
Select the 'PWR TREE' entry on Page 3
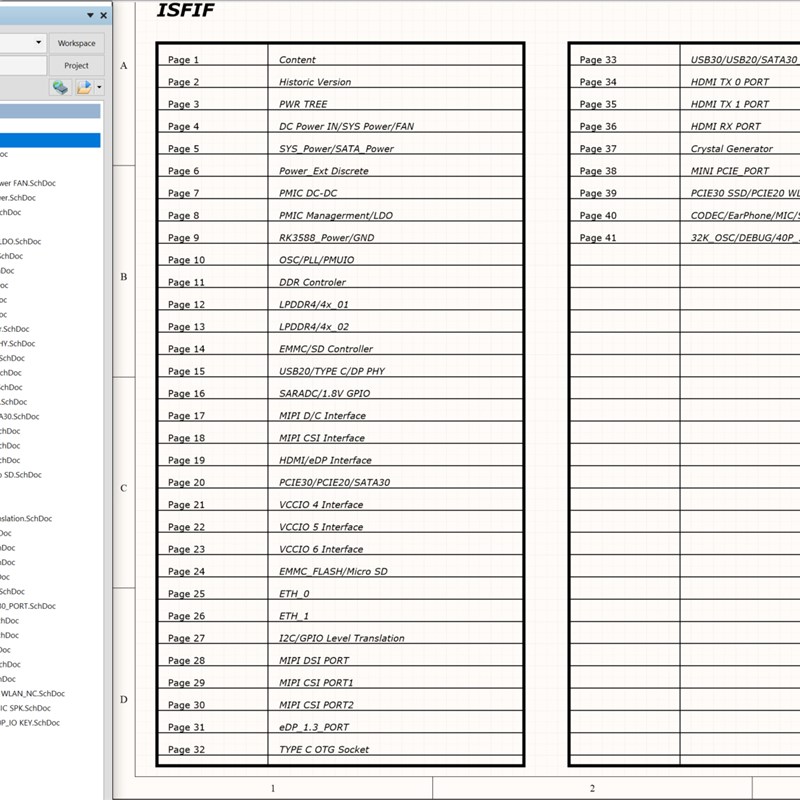pos(303,104)
